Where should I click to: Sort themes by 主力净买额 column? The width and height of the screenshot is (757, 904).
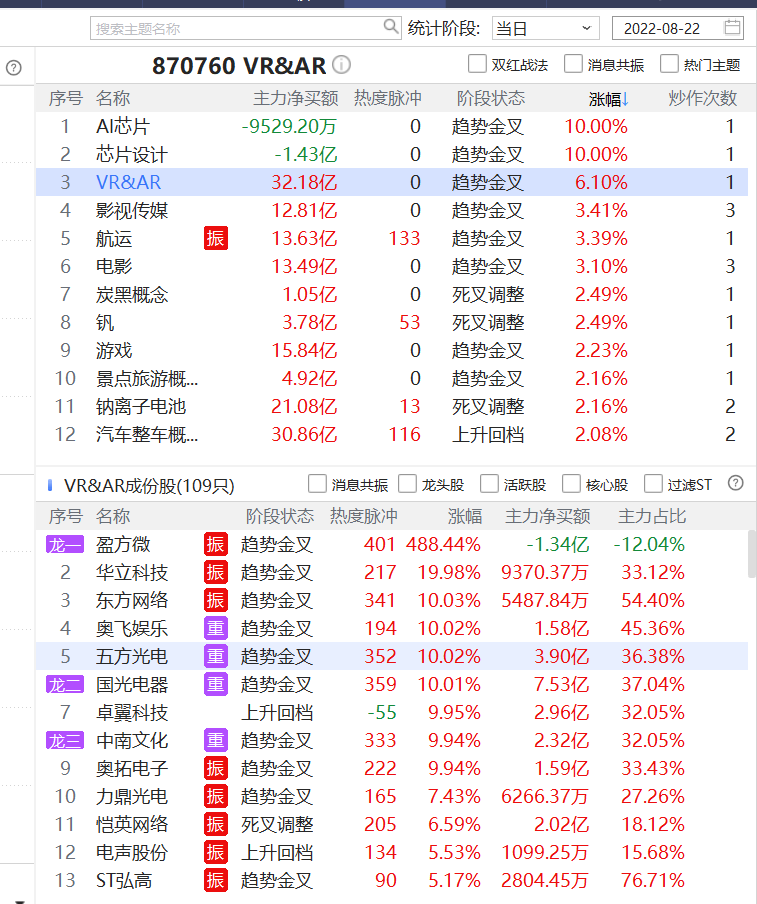(295, 99)
